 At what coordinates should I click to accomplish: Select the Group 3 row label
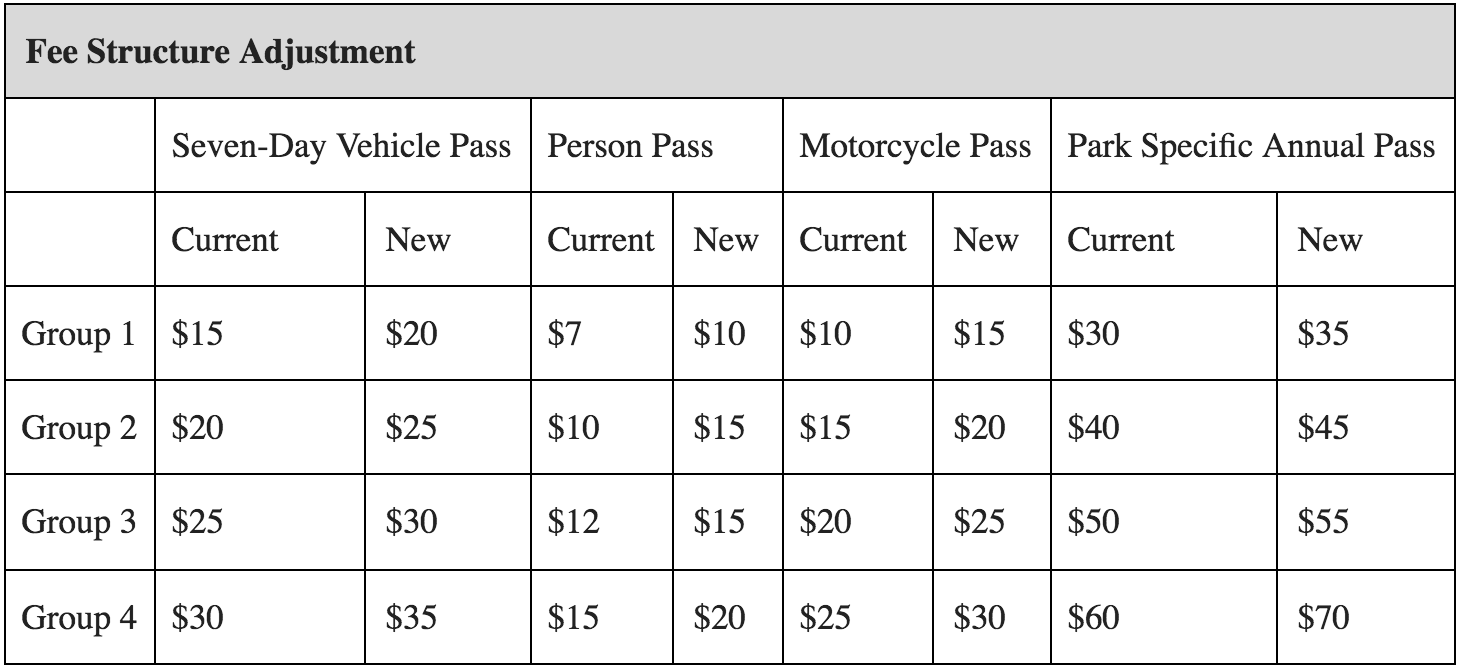78,522
